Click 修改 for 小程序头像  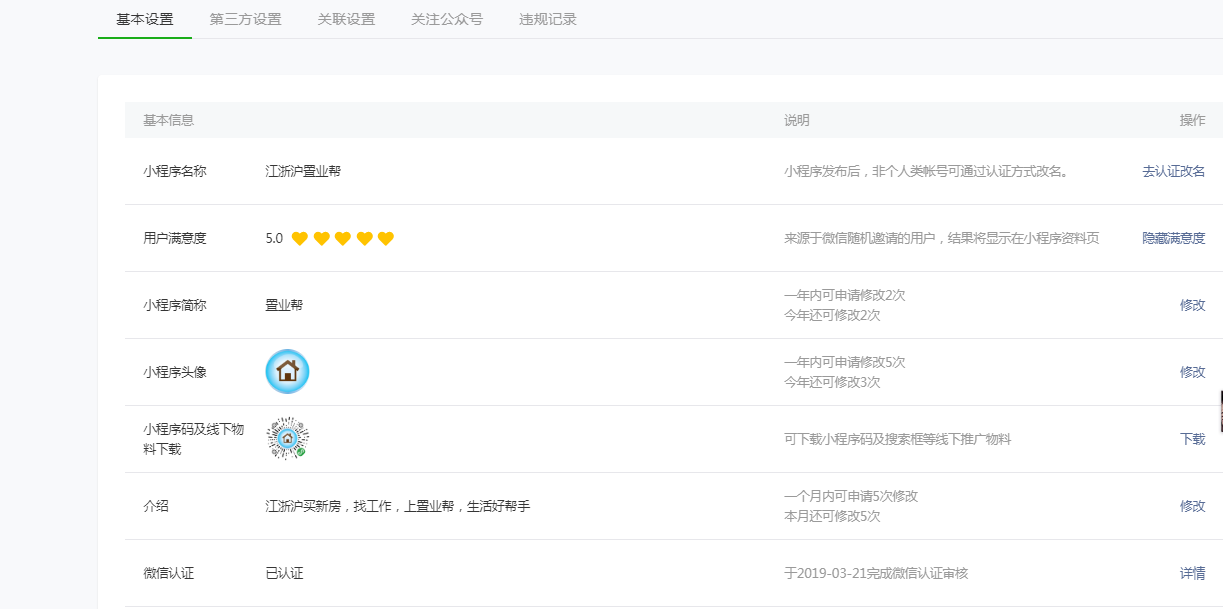[x=1192, y=372]
